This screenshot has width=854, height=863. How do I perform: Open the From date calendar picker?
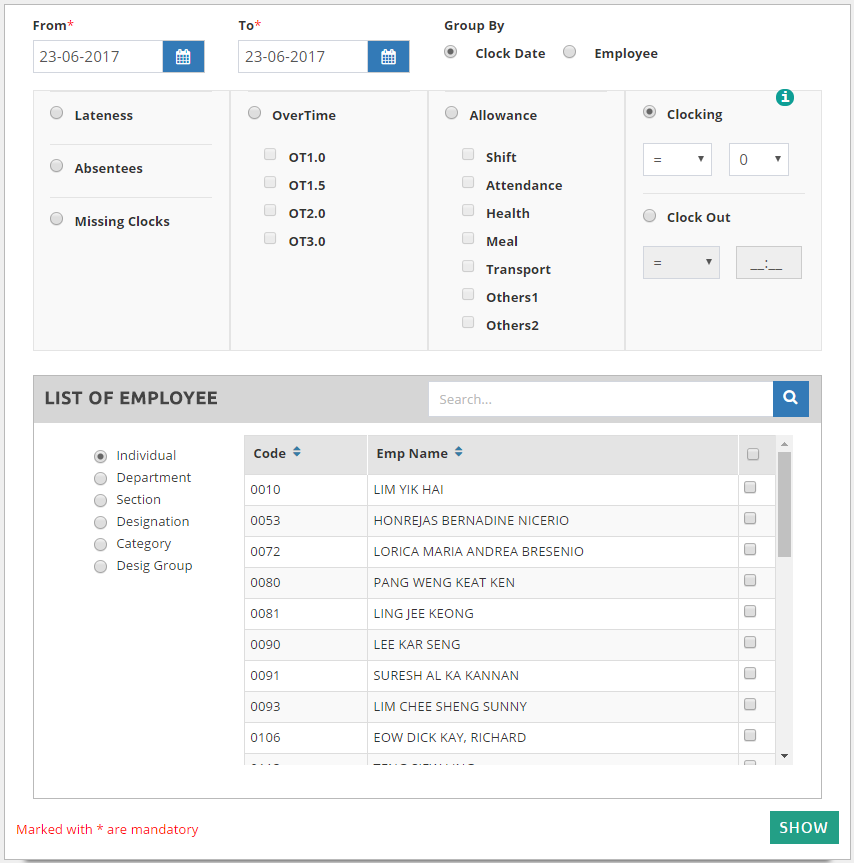click(183, 57)
